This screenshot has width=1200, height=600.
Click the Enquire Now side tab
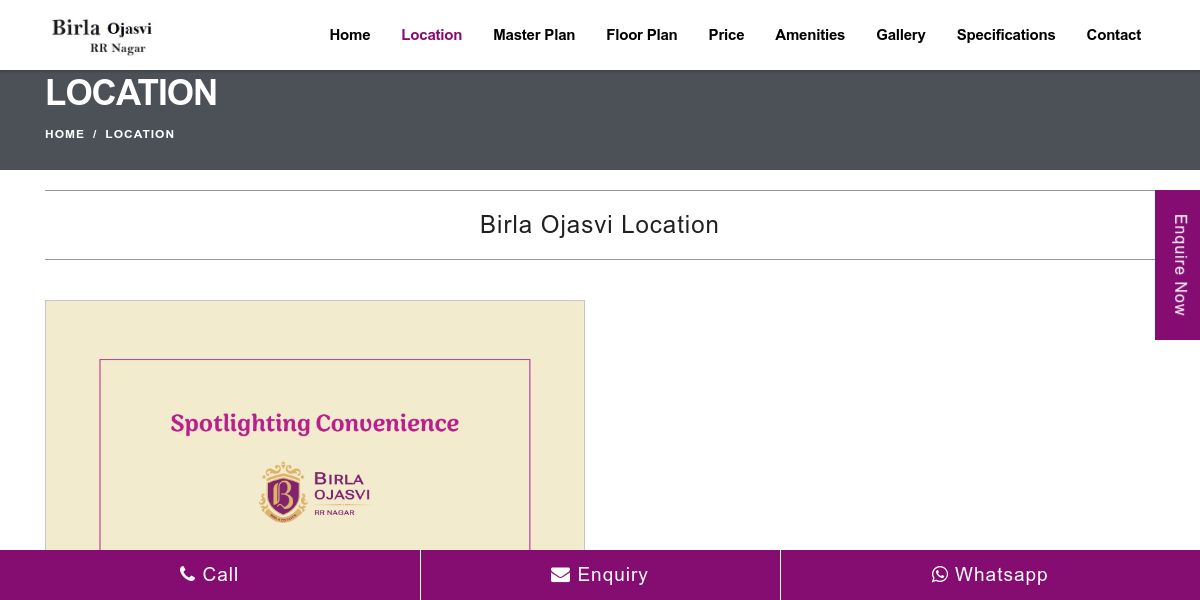[1178, 265]
